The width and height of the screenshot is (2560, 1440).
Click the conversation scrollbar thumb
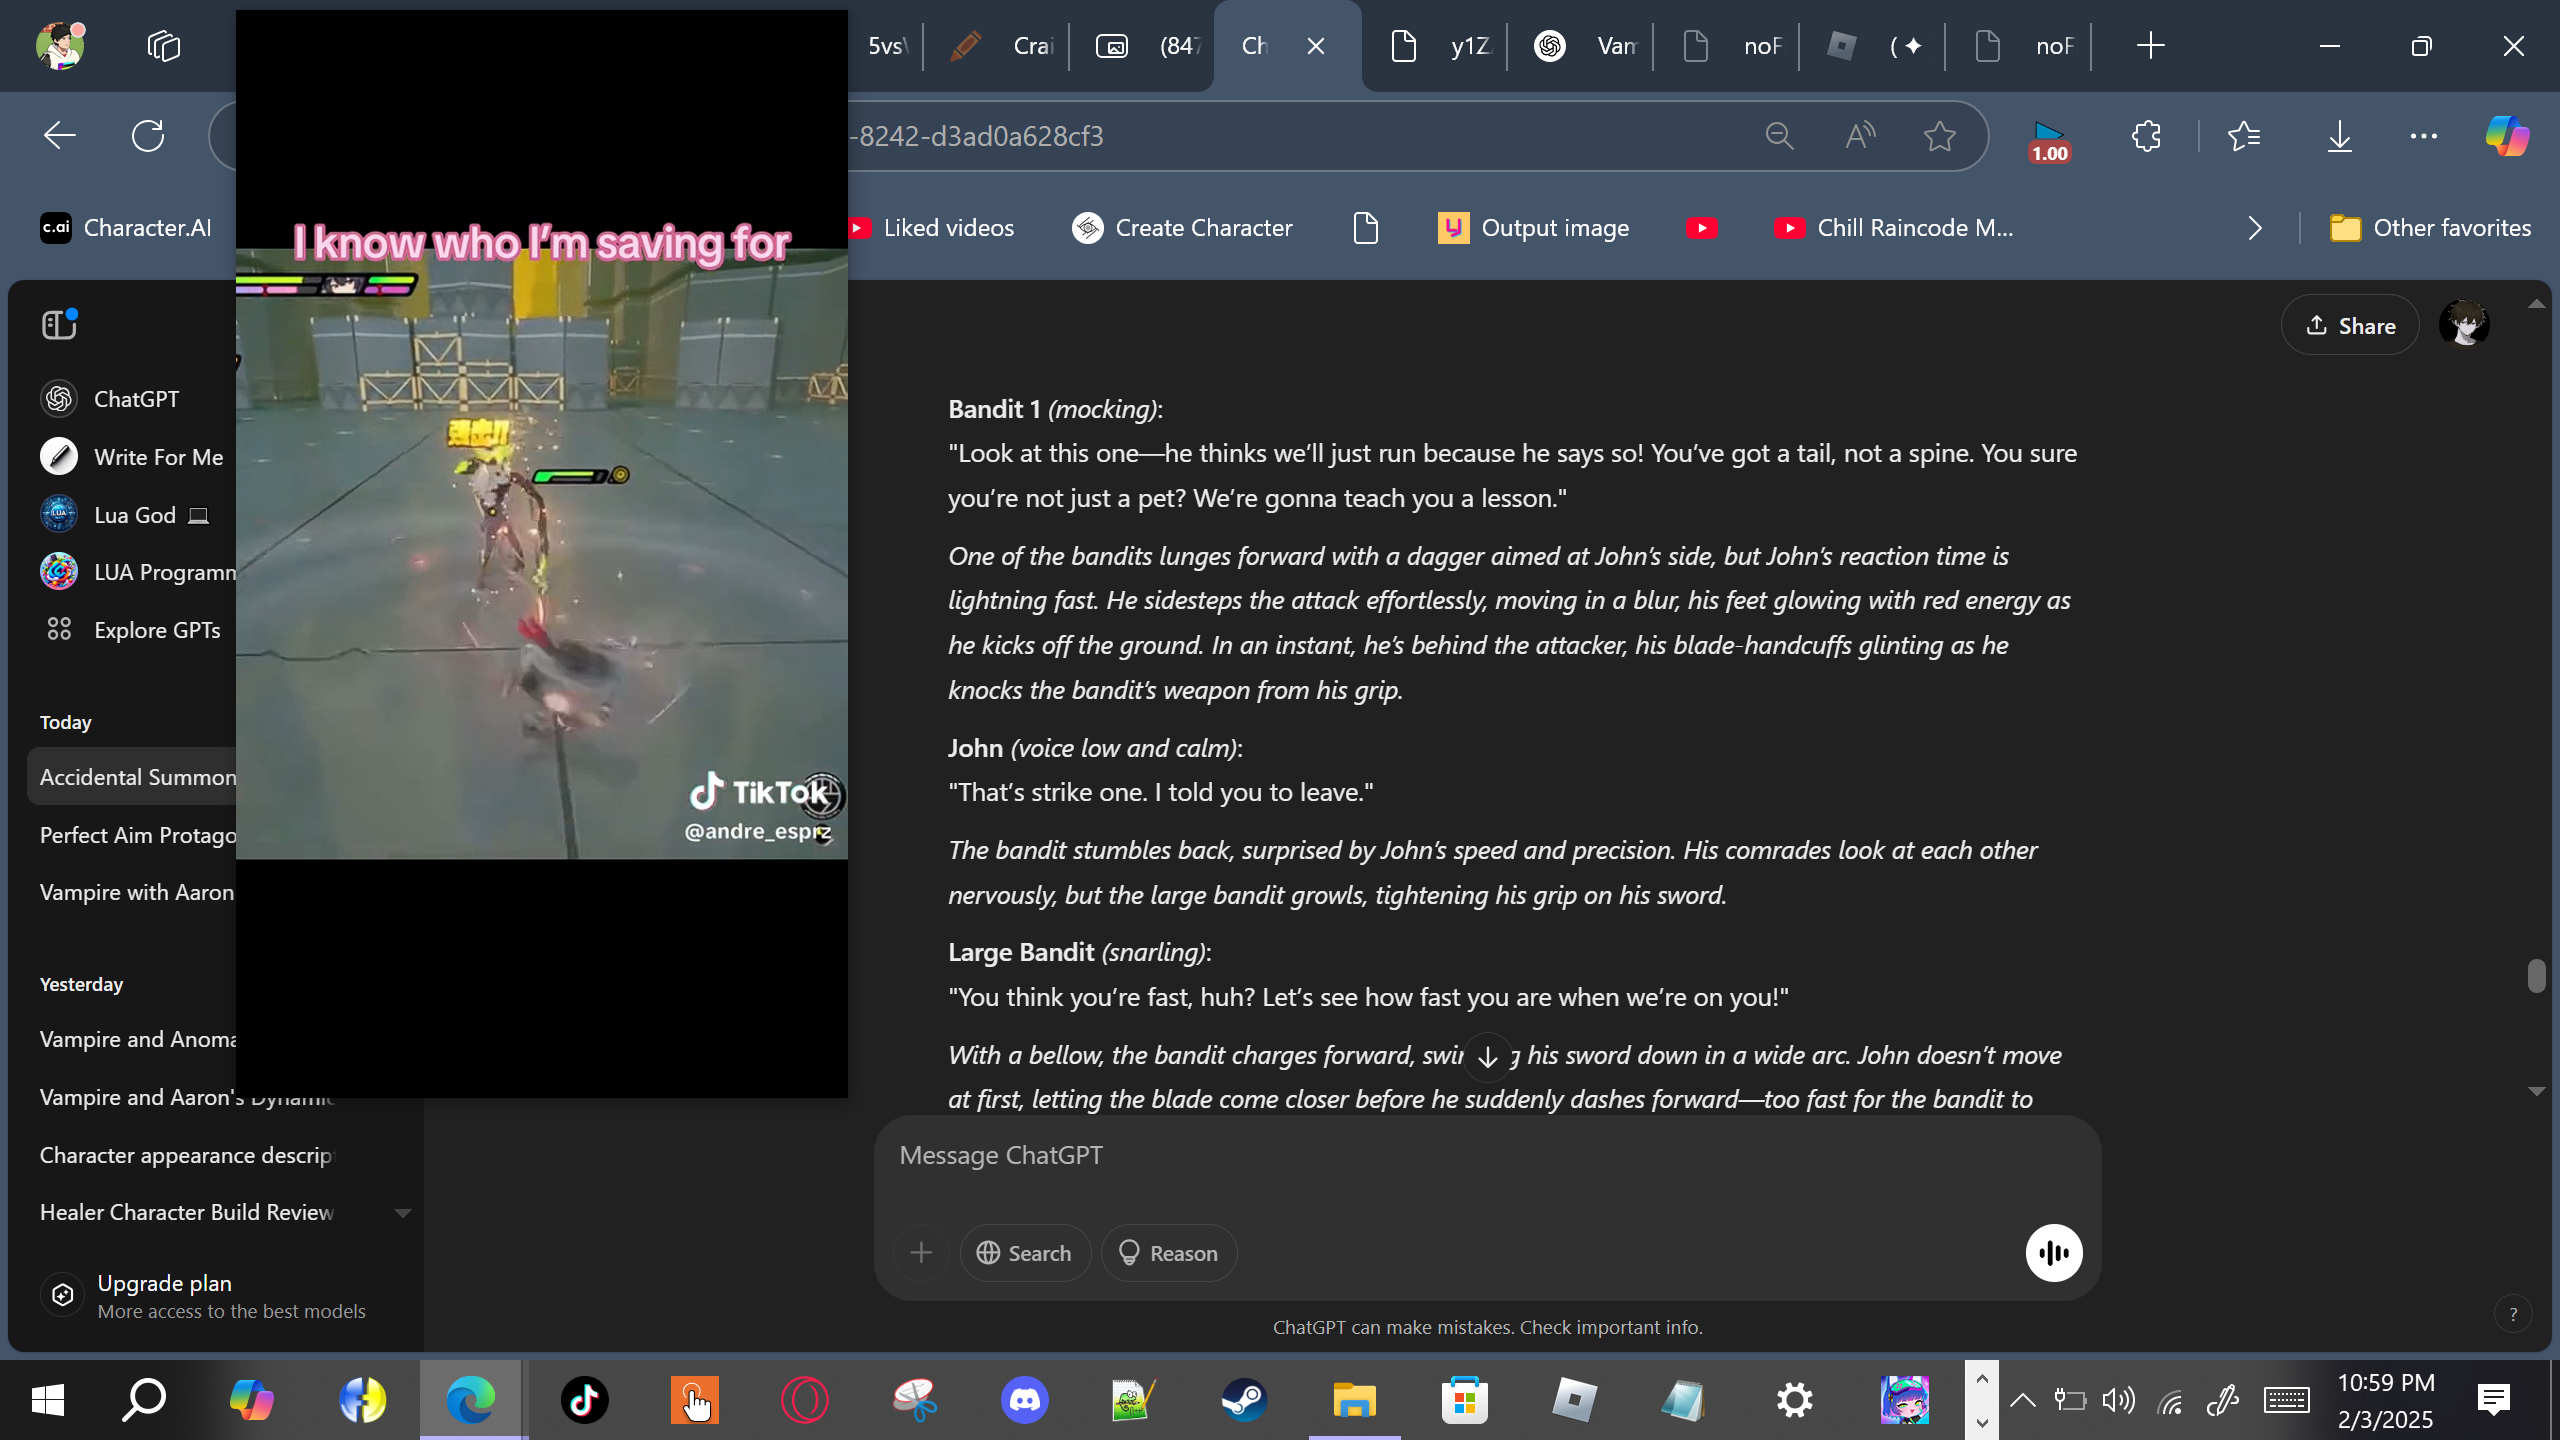(2536, 976)
